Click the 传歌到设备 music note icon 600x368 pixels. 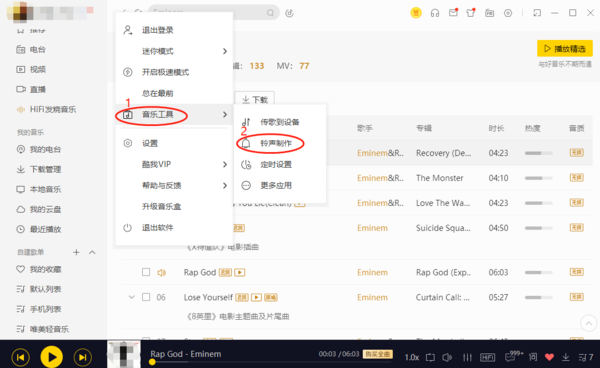[246, 122]
